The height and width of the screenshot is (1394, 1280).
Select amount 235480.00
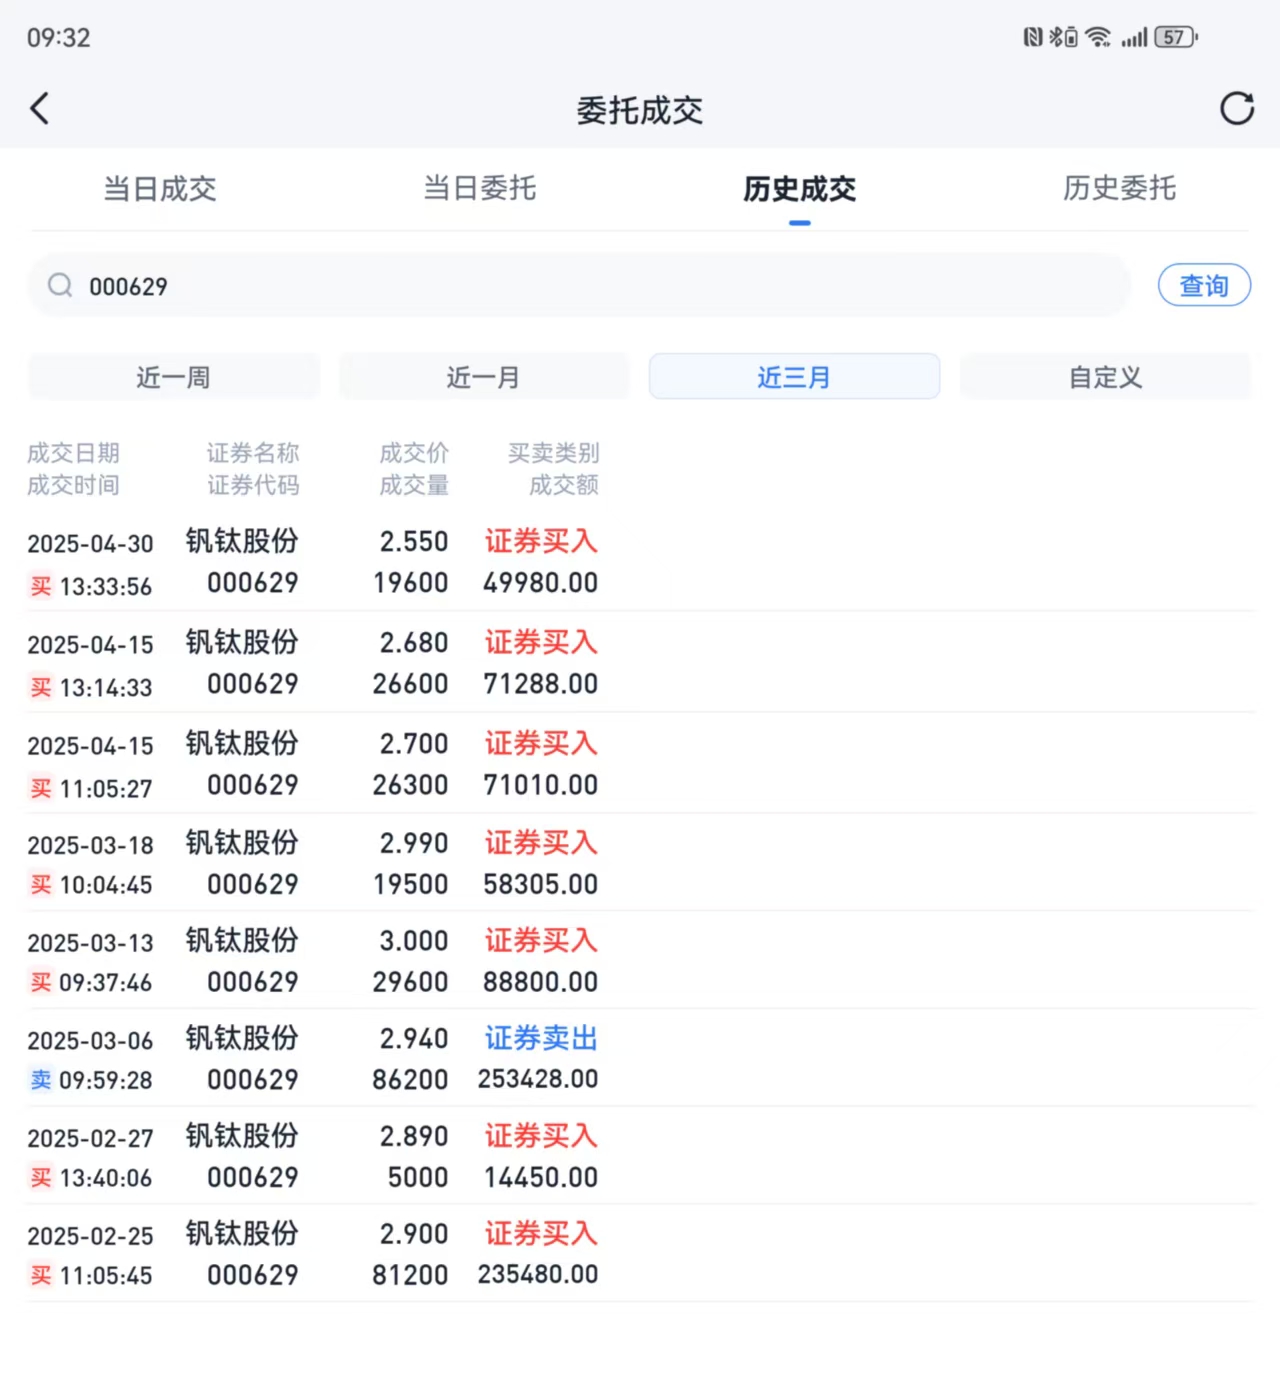538,1275
